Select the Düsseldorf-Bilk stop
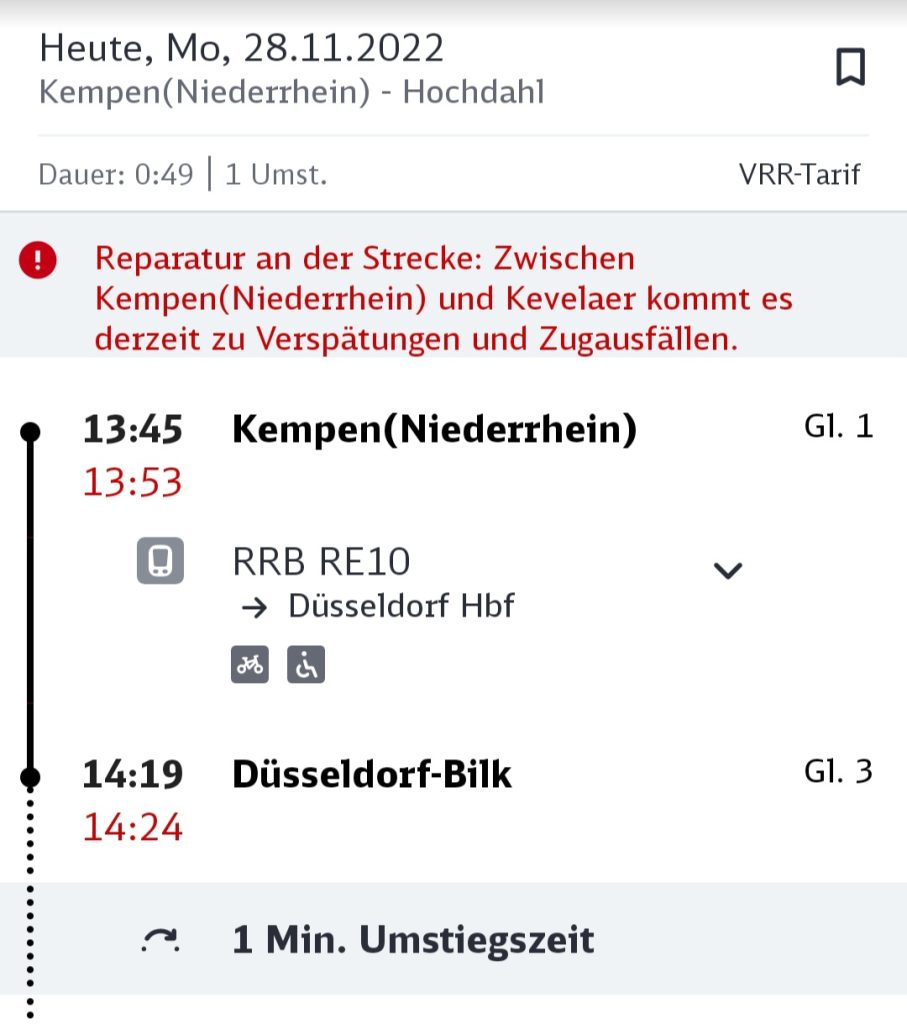 (372, 775)
